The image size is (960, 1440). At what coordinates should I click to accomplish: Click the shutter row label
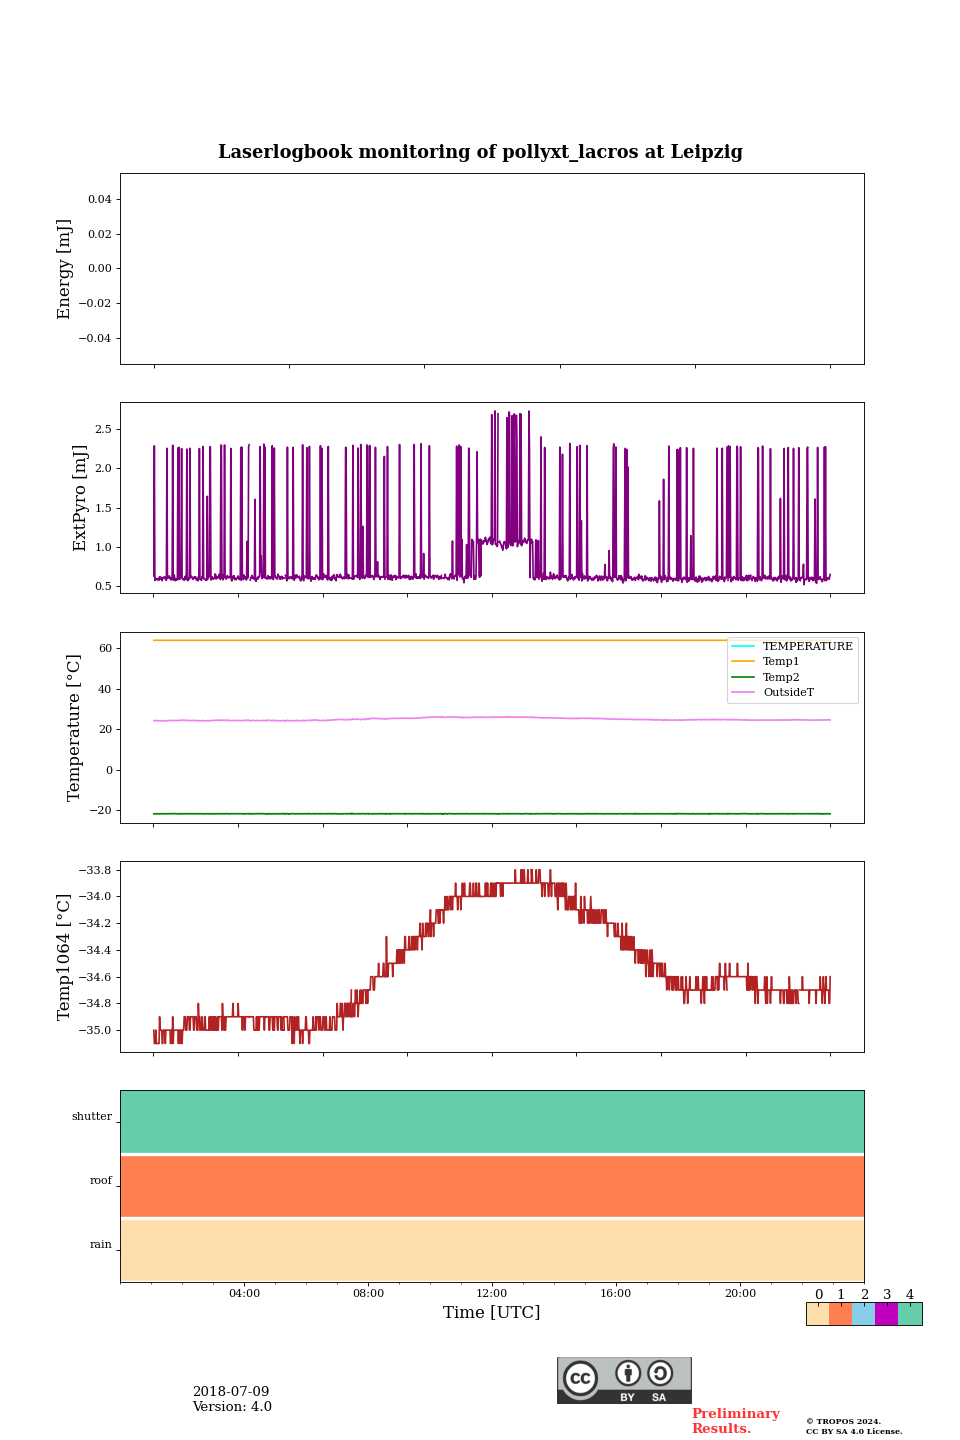pyautogui.click(x=92, y=1116)
